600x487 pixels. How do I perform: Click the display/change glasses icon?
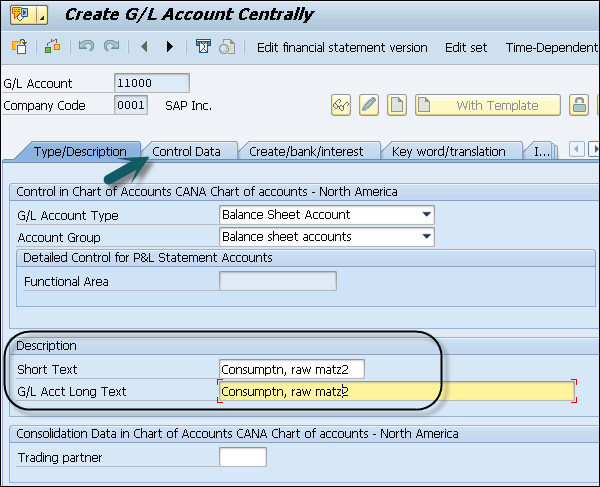pyautogui.click(x=343, y=106)
